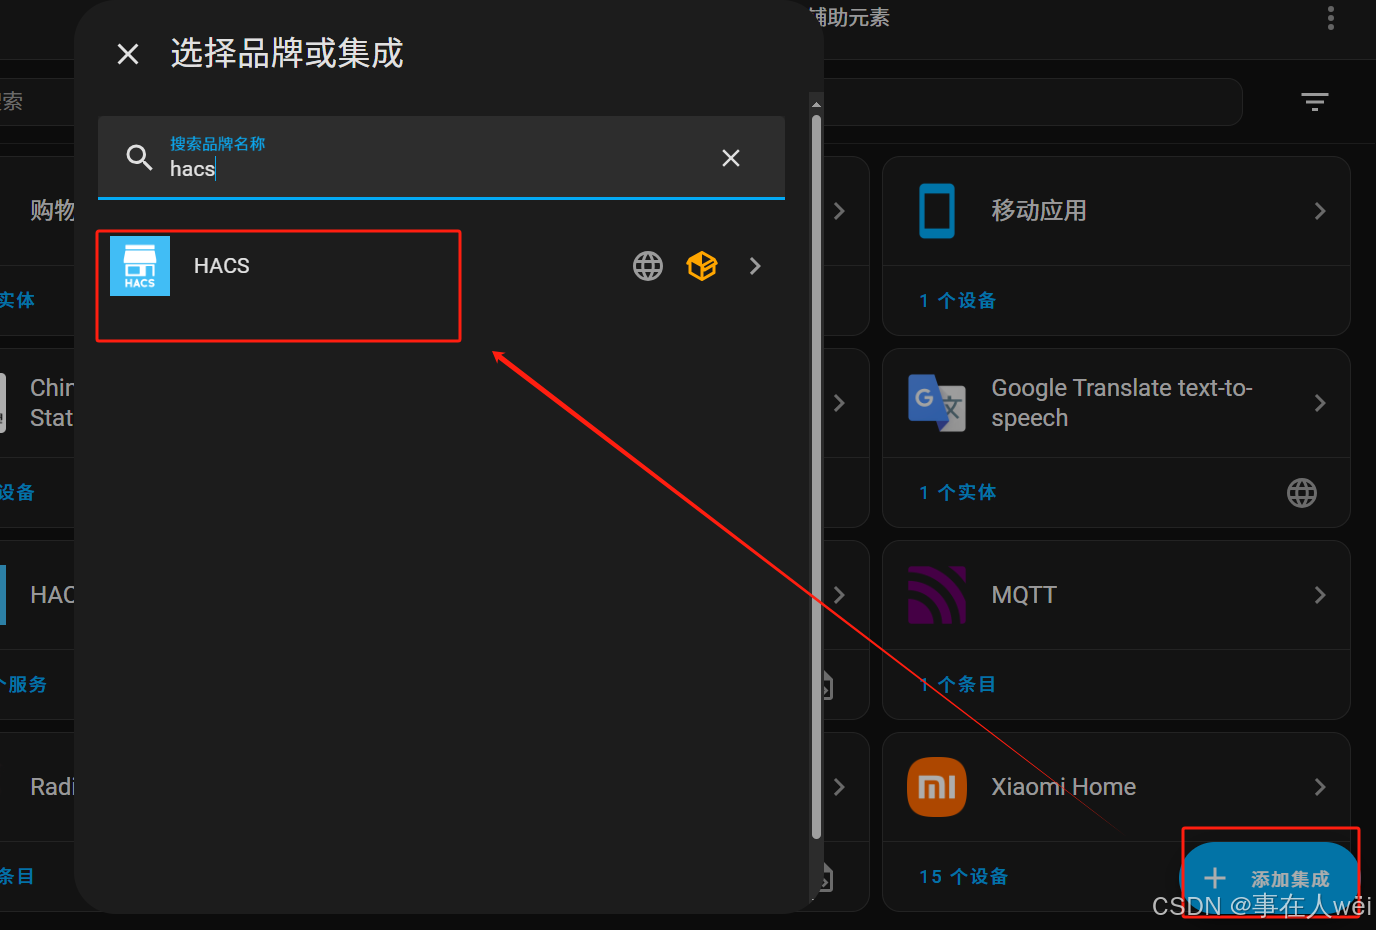Open the mobile app integration card

point(1117,211)
